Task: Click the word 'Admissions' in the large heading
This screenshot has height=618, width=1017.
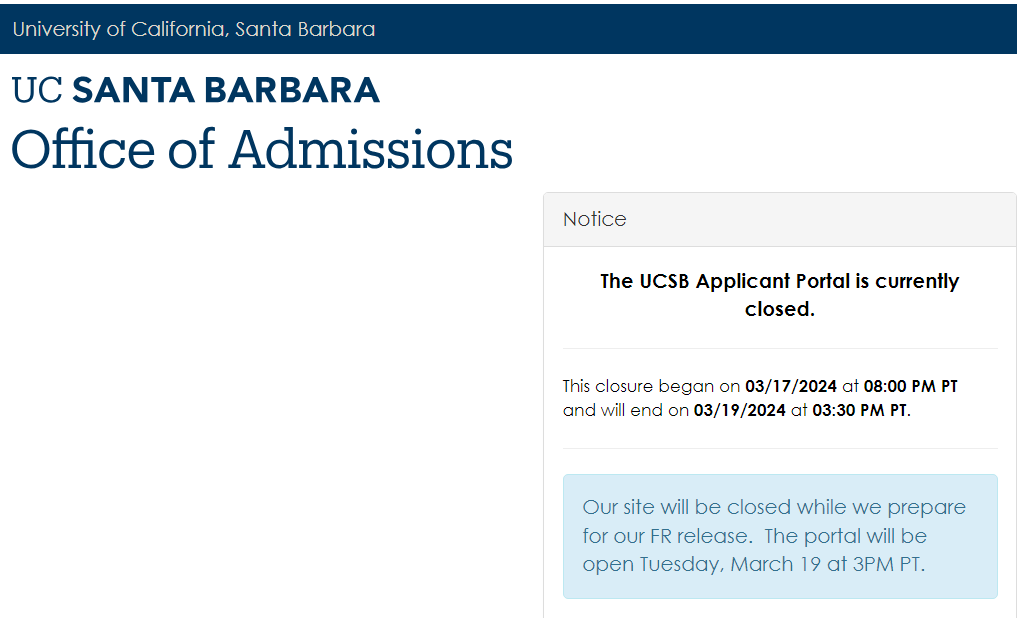Action: (x=371, y=149)
